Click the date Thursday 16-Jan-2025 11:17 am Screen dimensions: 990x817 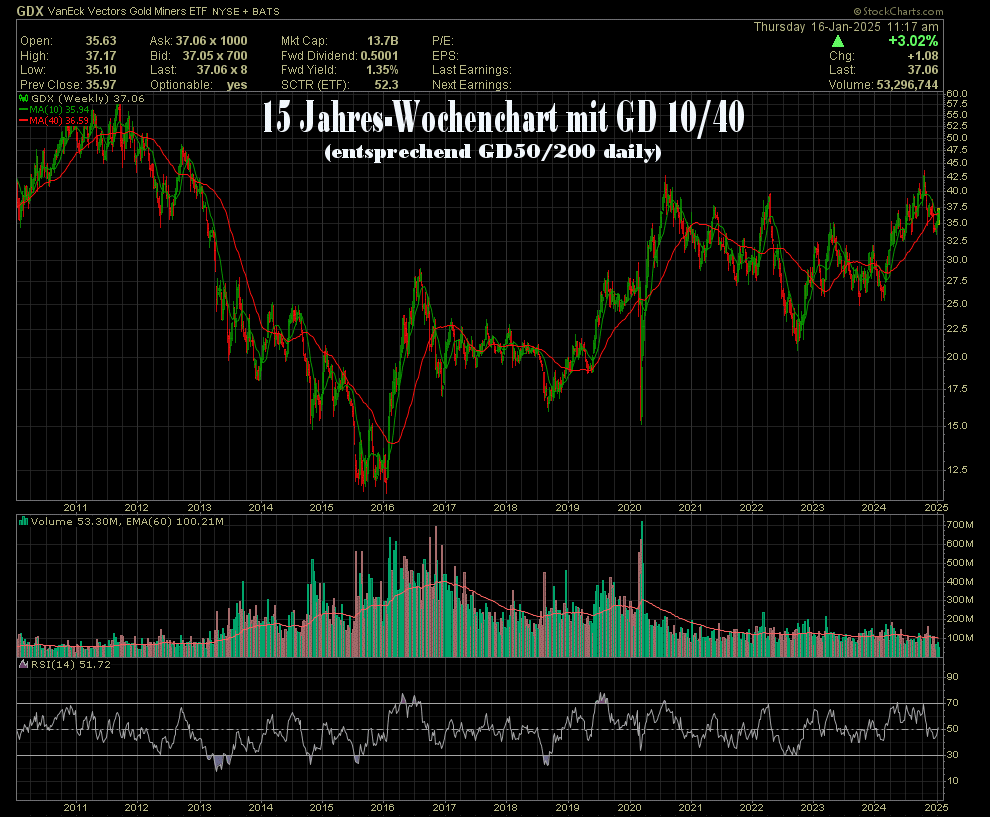(846, 27)
